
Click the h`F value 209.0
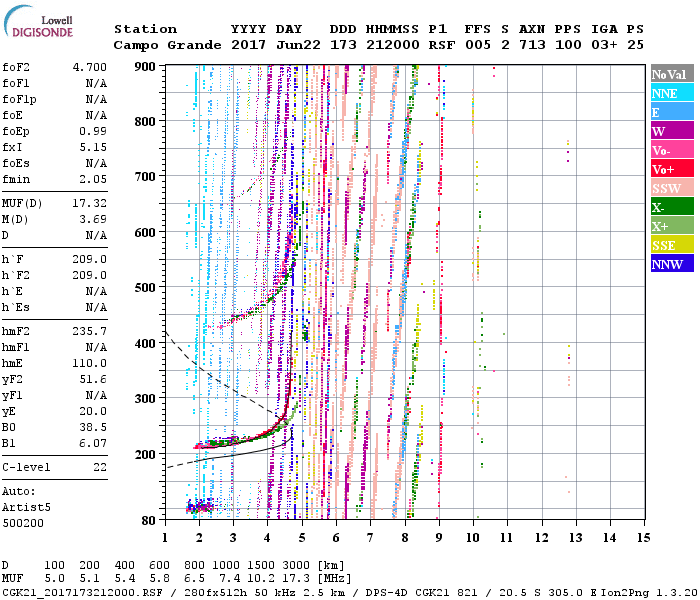[90, 259]
